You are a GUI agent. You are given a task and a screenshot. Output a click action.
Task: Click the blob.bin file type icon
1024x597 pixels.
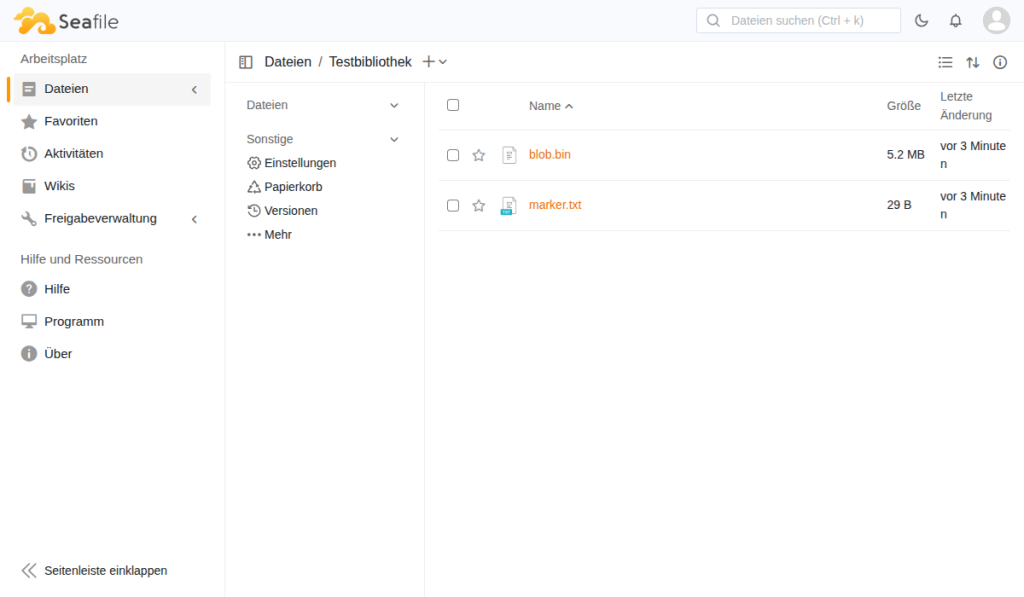[x=509, y=155]
